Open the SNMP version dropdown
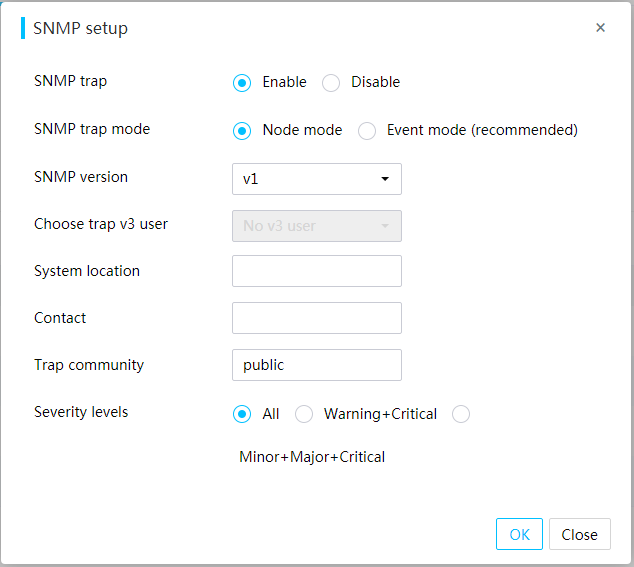 pos(317,179)
